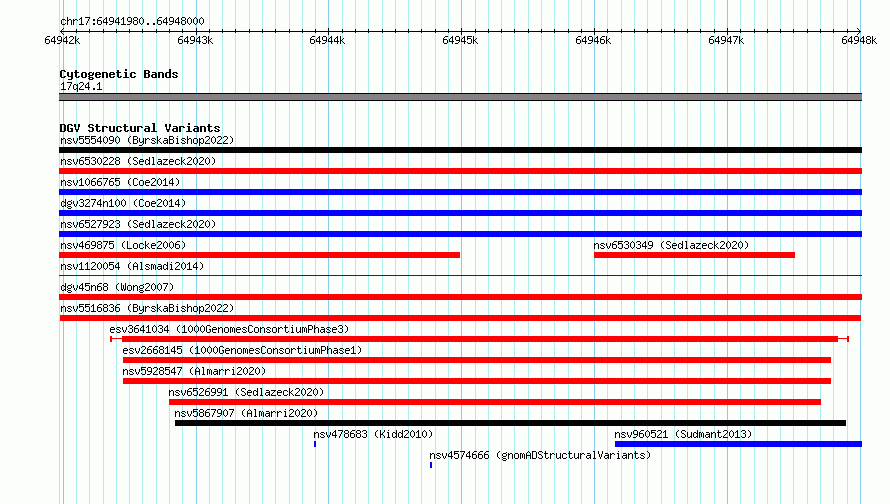Click nsv5928547 (Almarri2020) label
The width and height of the screenshot is (890, 504).
tap(194, 371)
